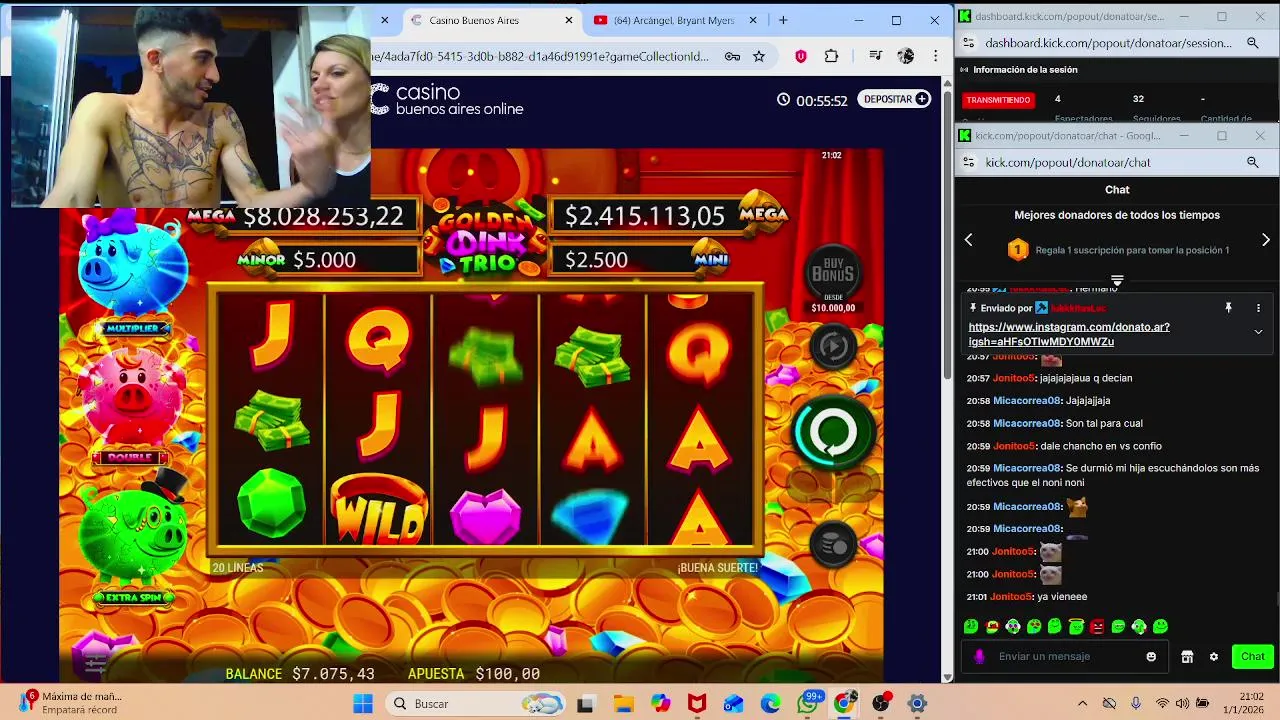The image size is (1280, 720).
Task: Insert the first green emote in the row
Action: (971, 627)
